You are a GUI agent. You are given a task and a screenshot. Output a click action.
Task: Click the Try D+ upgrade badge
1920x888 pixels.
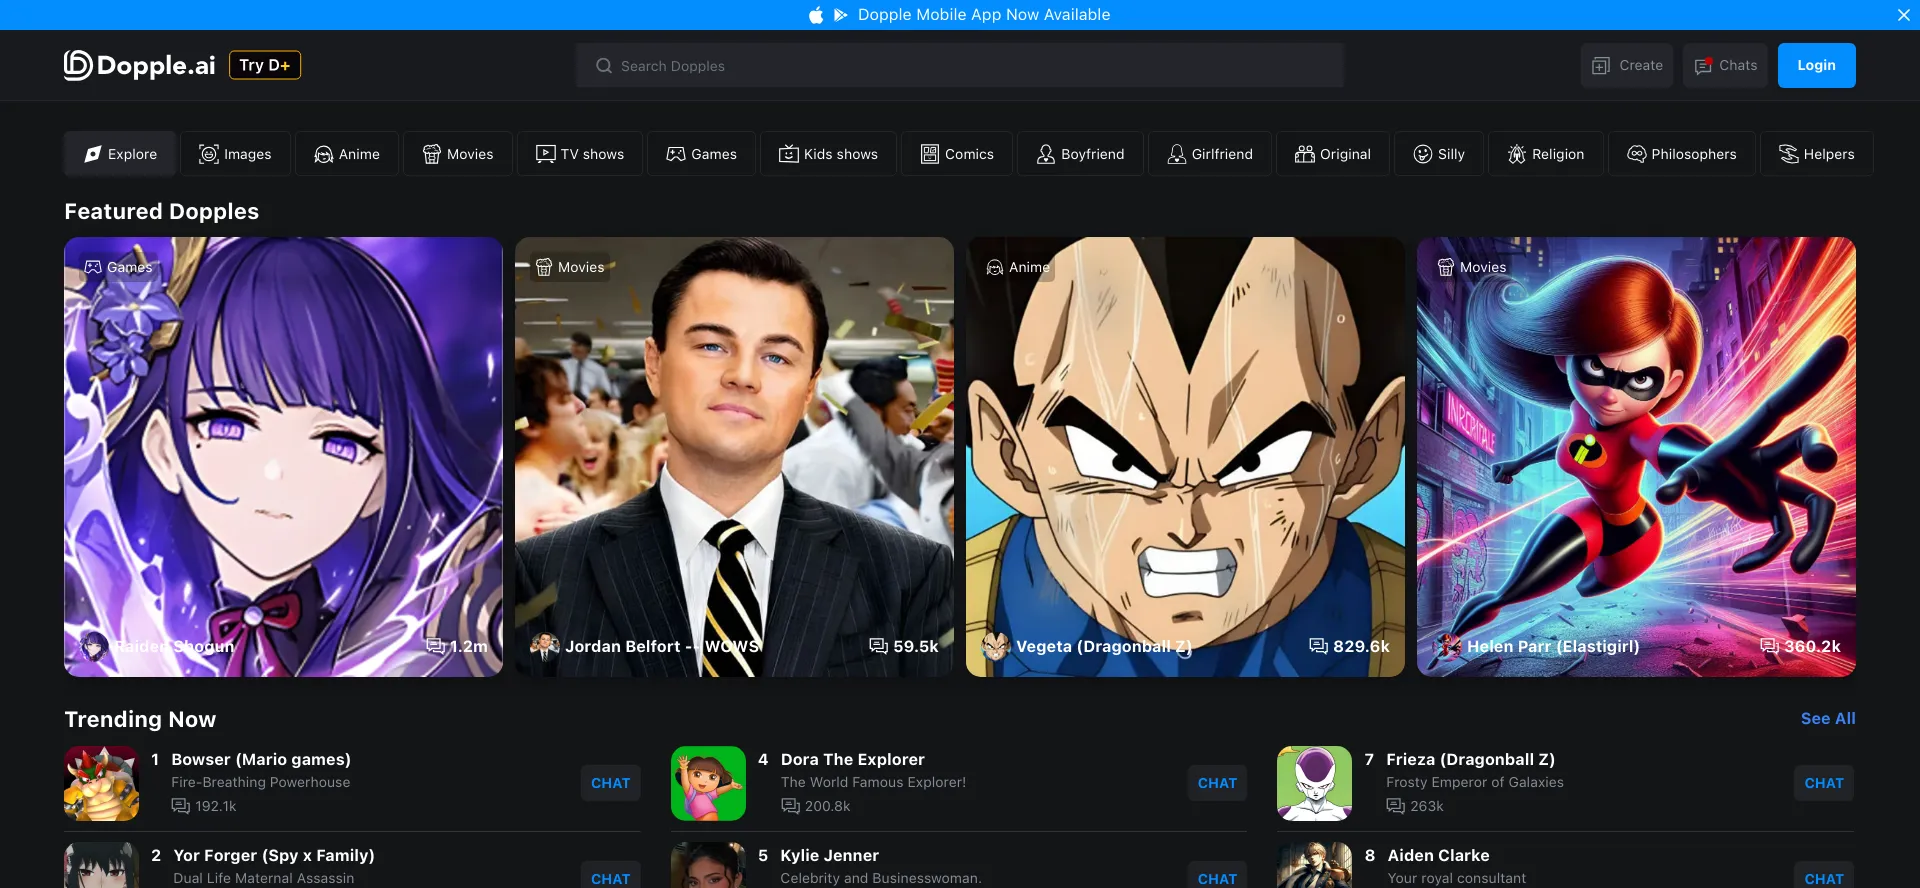pyautogui.click(x=265, y=65)
